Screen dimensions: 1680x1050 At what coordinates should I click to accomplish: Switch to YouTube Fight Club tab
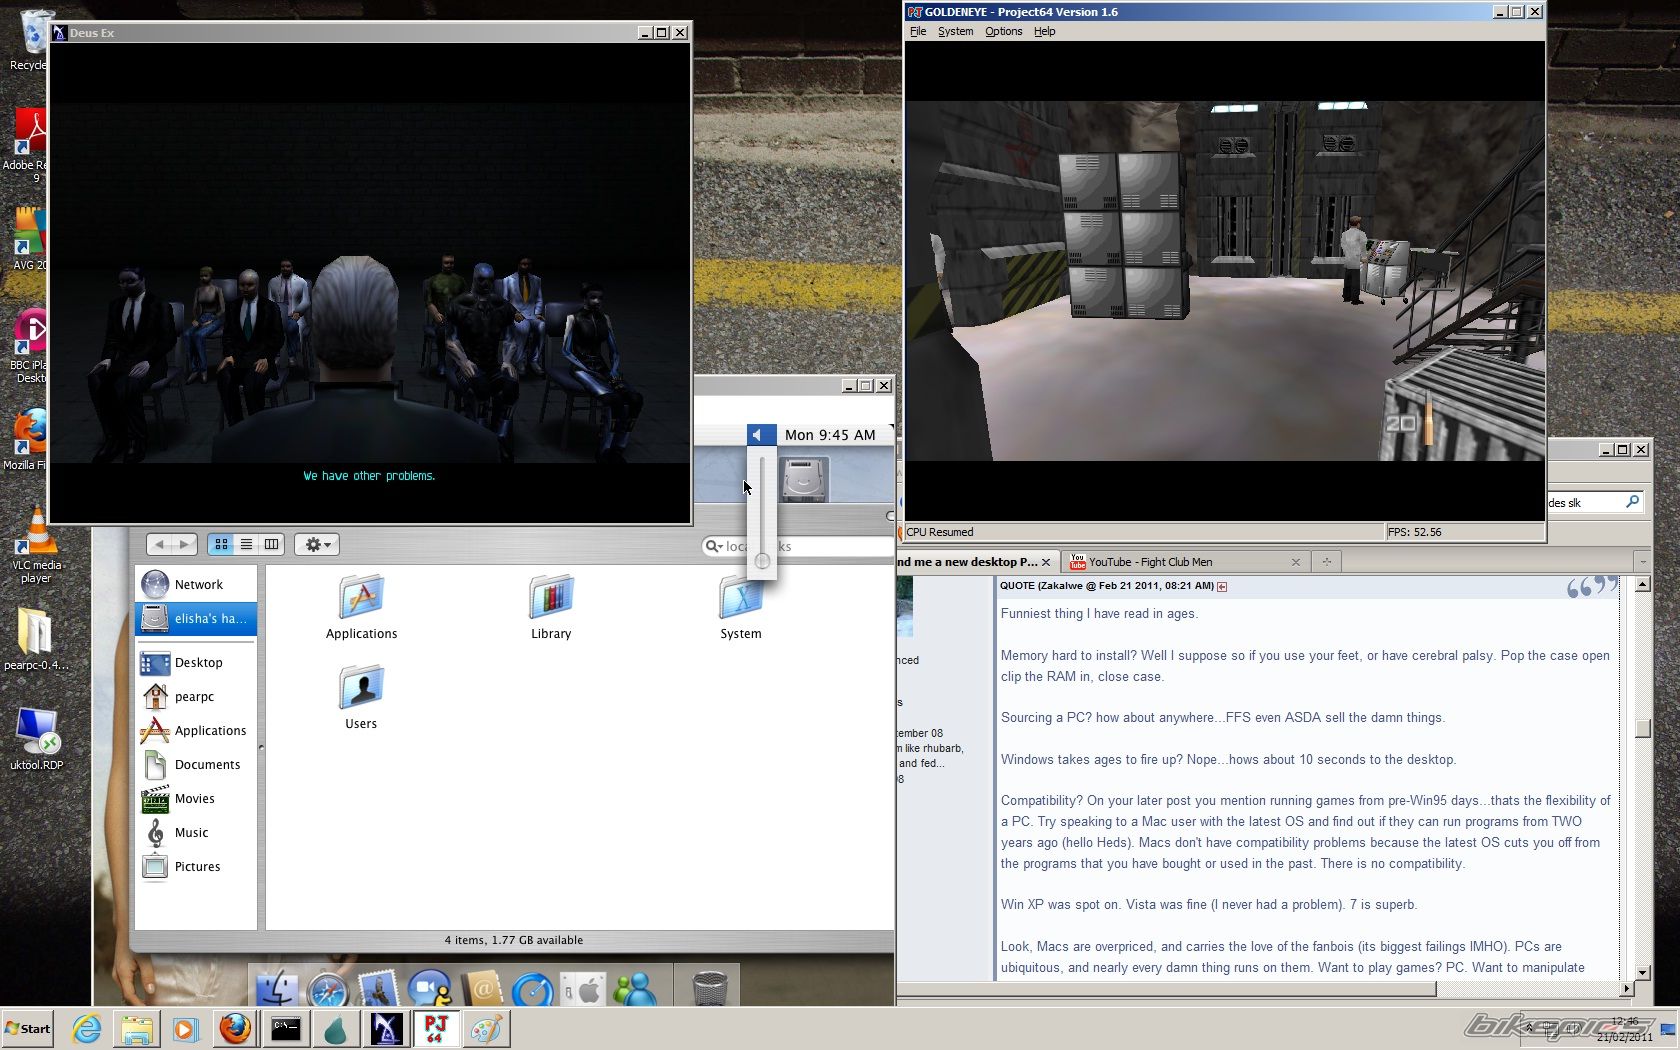[1150, 562]
